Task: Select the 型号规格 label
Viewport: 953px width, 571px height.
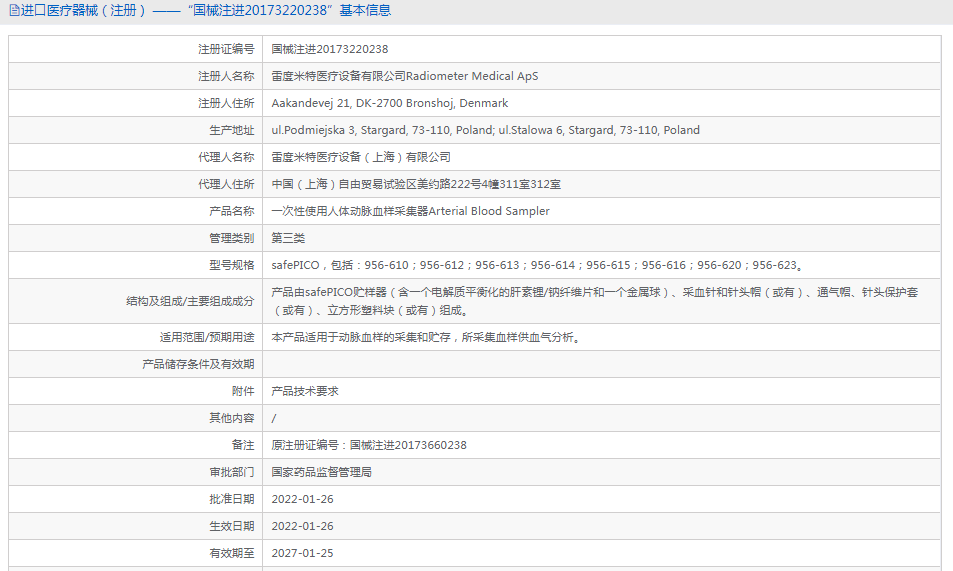Action: coord(232,265)
